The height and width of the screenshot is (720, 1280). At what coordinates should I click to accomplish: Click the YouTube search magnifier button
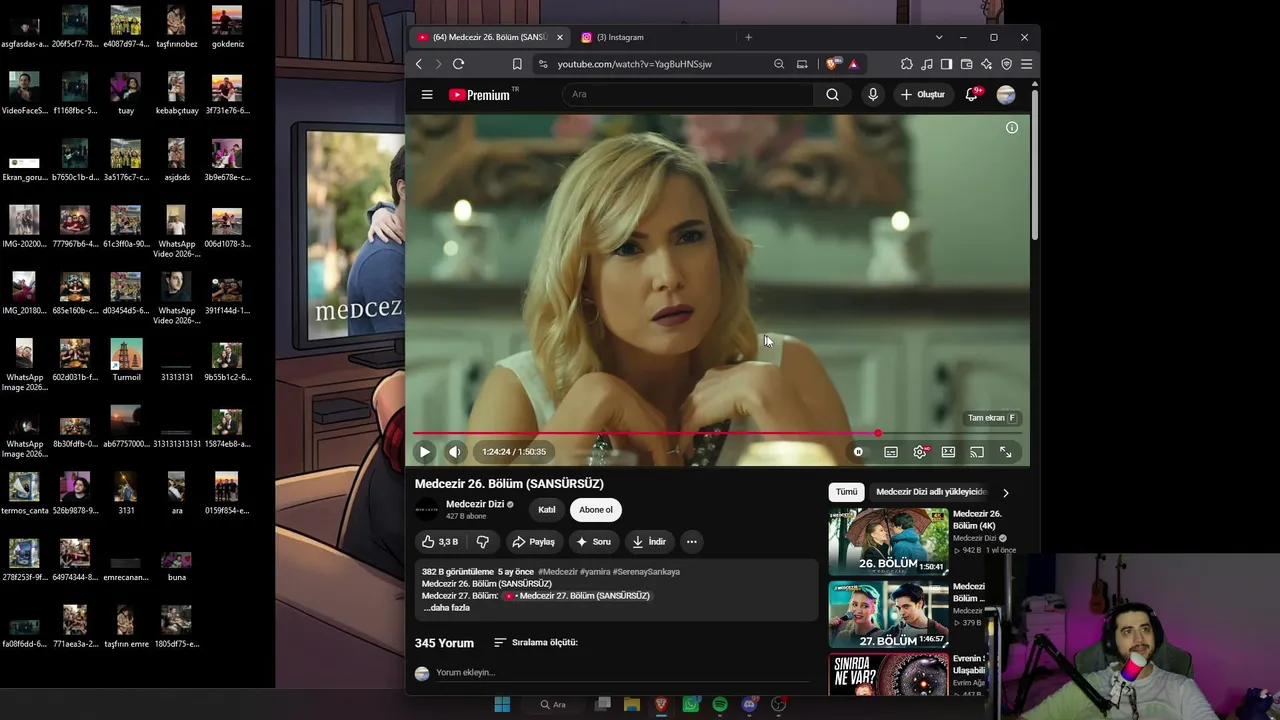(x=832, y=95)
